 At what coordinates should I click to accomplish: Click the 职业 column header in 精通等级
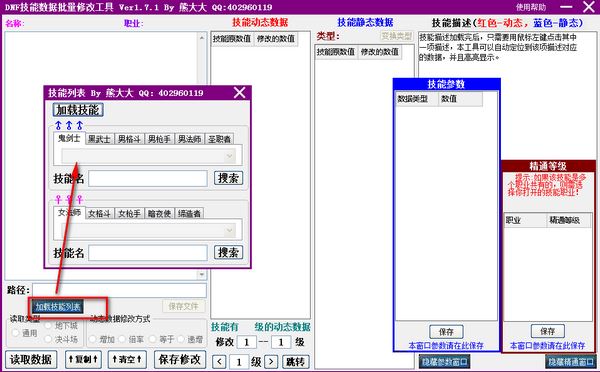525,220
